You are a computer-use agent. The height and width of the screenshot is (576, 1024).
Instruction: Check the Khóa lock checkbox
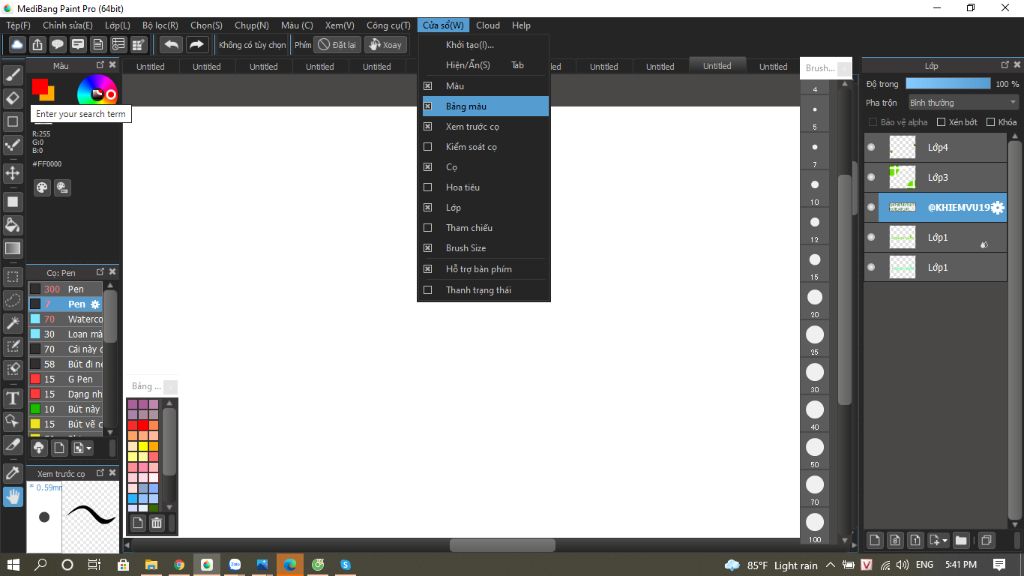tap(991, 122)
